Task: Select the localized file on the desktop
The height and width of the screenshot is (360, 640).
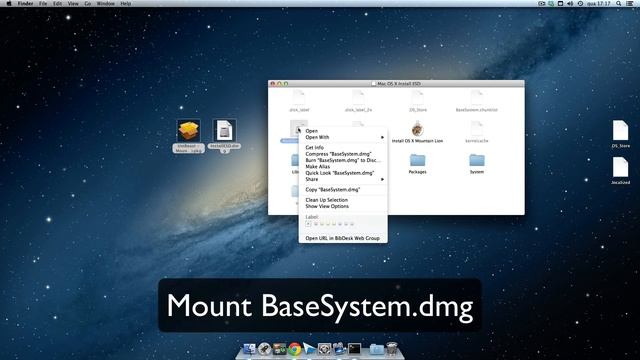Action: [x=620, y=167]
